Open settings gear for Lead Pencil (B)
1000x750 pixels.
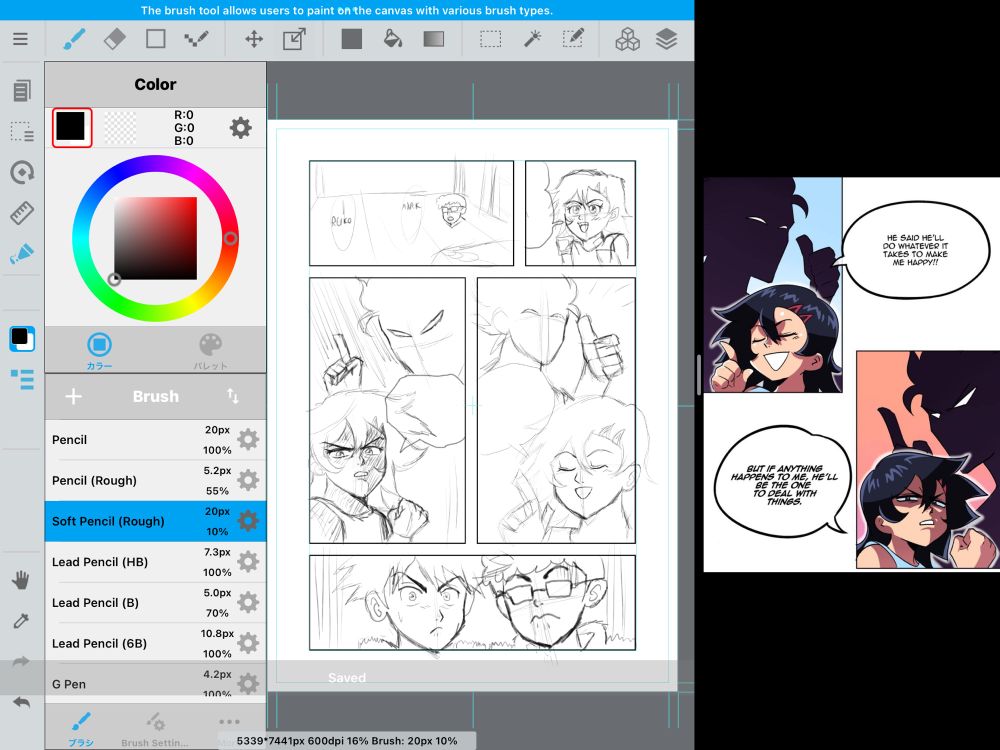coord(248,603)
